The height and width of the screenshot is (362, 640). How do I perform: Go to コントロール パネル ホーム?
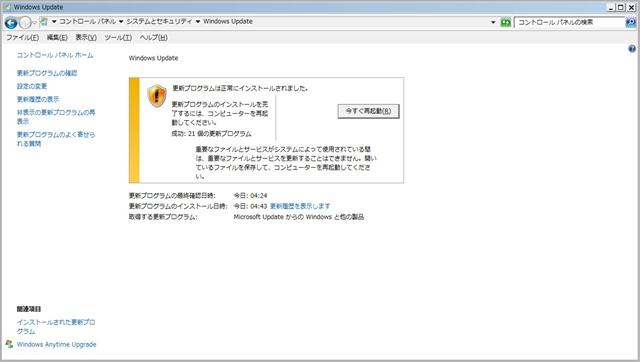pyautogui.click(x=55, y=55)
